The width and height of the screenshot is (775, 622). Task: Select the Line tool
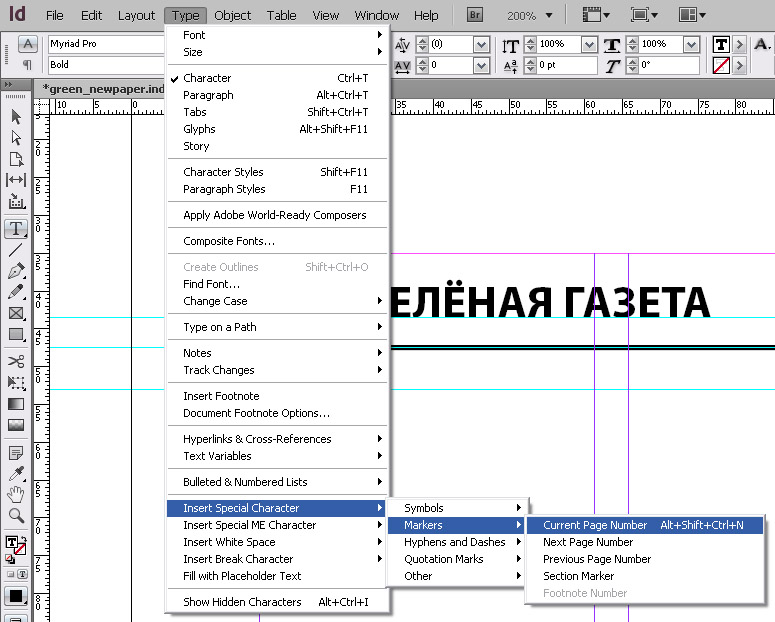pos(16,250)
